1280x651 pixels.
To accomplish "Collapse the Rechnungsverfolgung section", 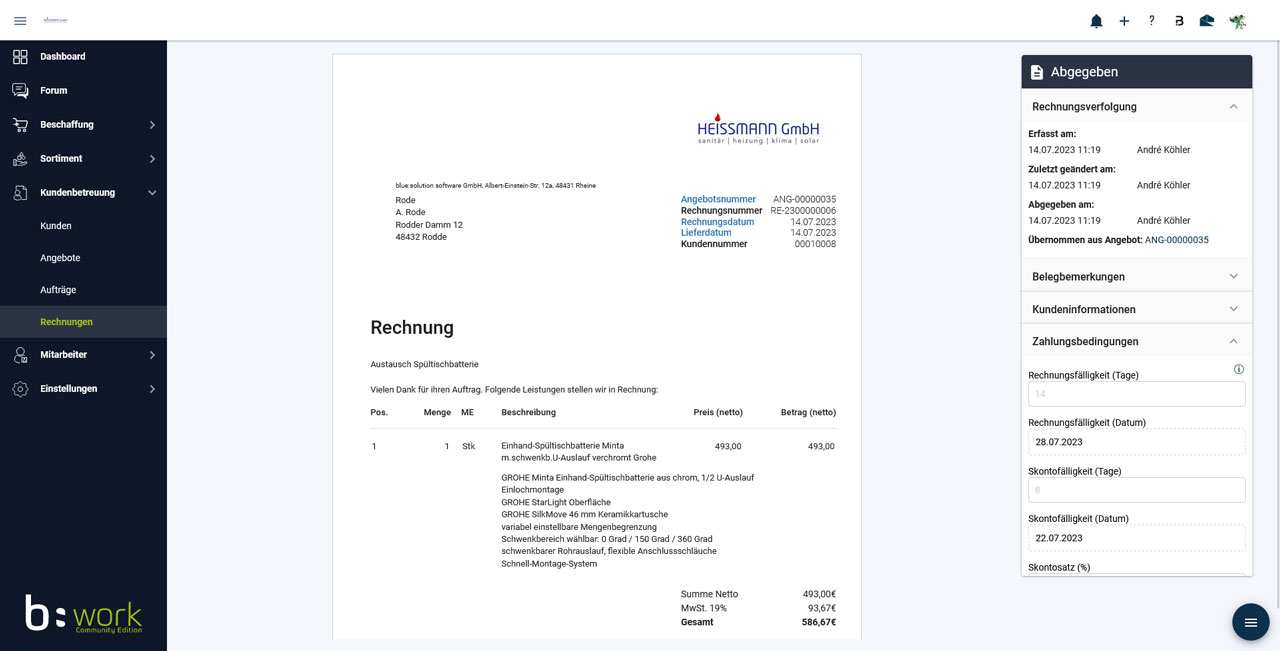I will point(1233,107).
